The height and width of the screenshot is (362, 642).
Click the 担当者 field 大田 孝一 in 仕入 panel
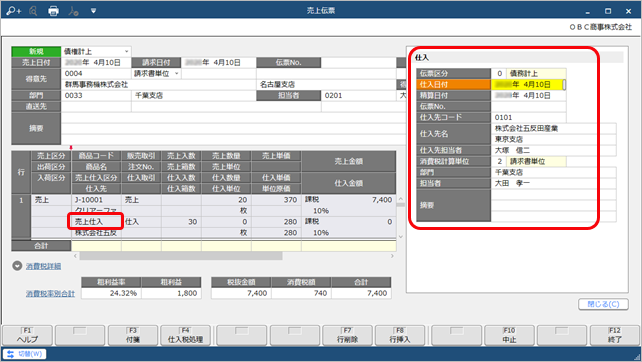coord(554,183)
